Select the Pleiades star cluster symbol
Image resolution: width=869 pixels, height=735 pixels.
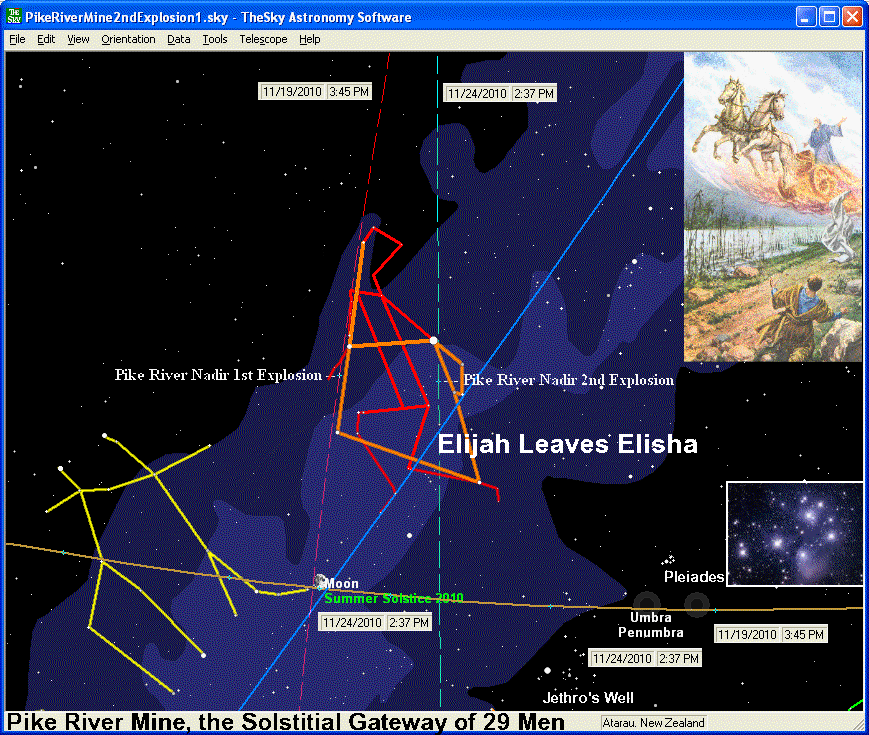669,560
